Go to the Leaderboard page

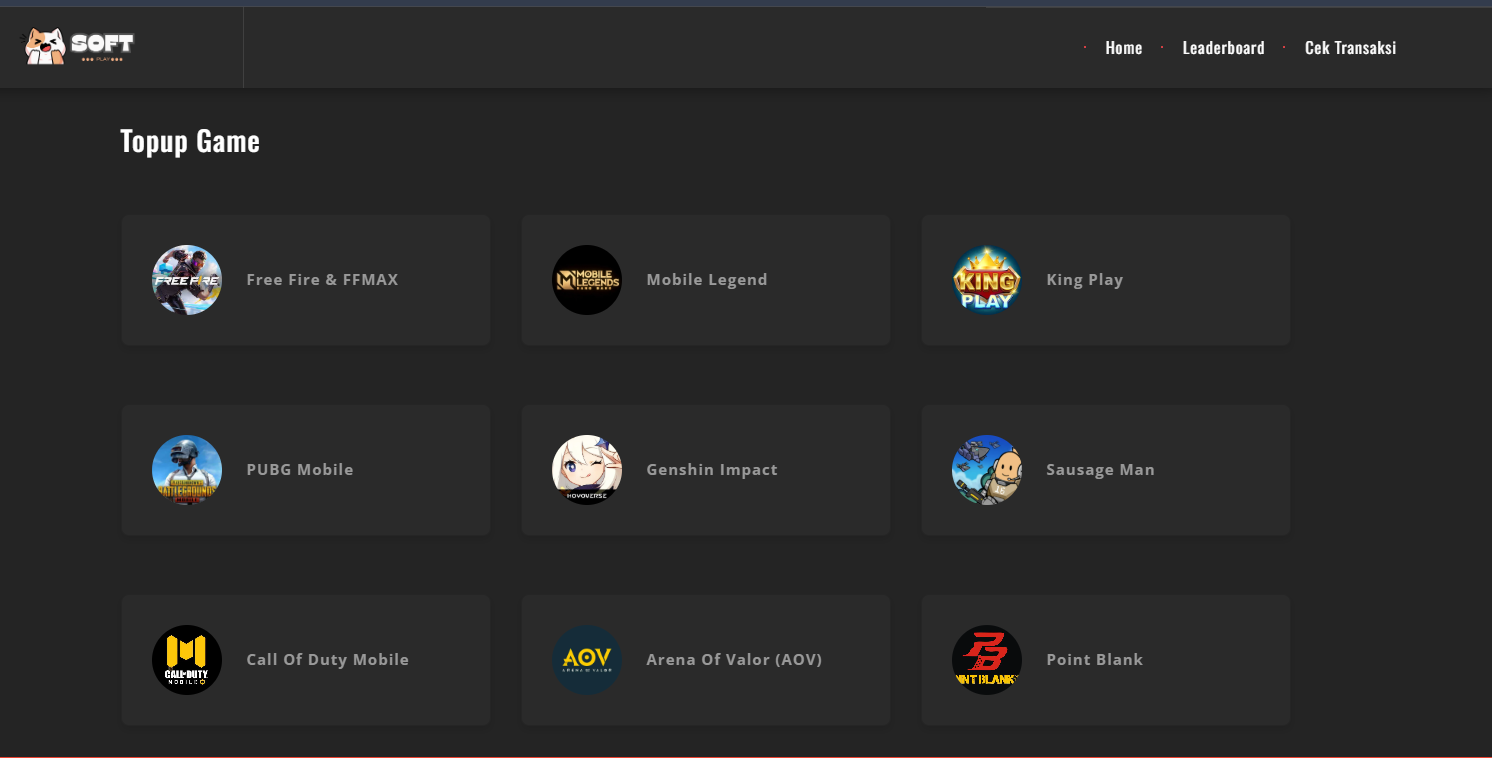click(1223, 47)
